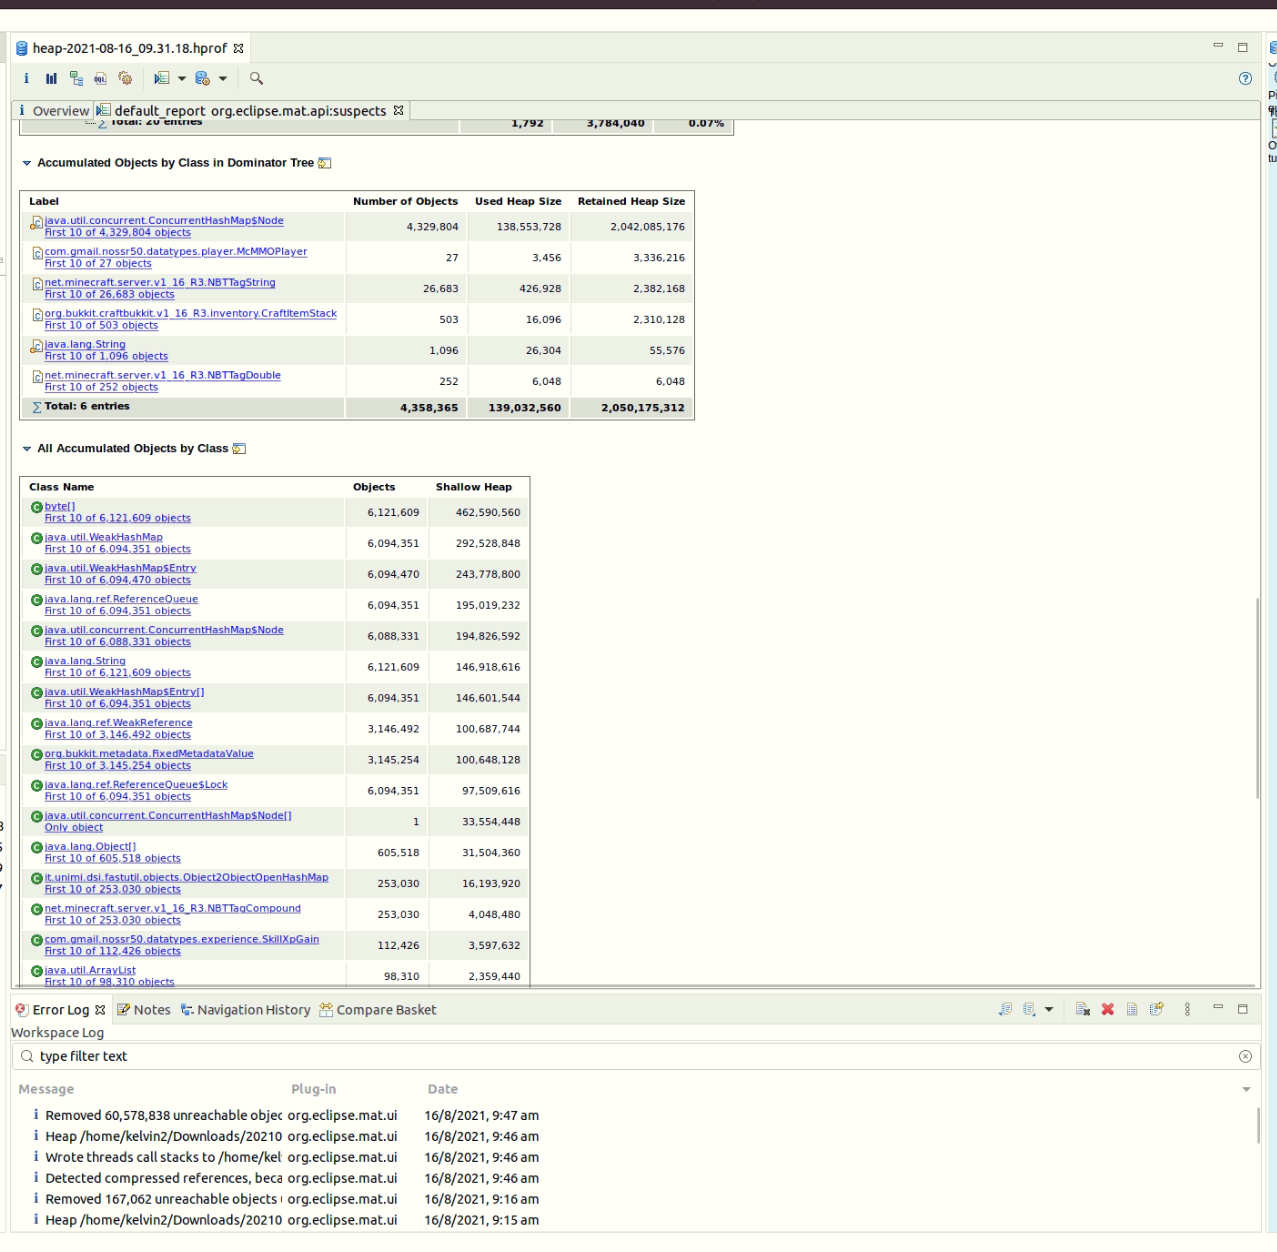Open First 10 of 503 objects link
This screenshot has height=1252, width=1277.
[101, 326]
